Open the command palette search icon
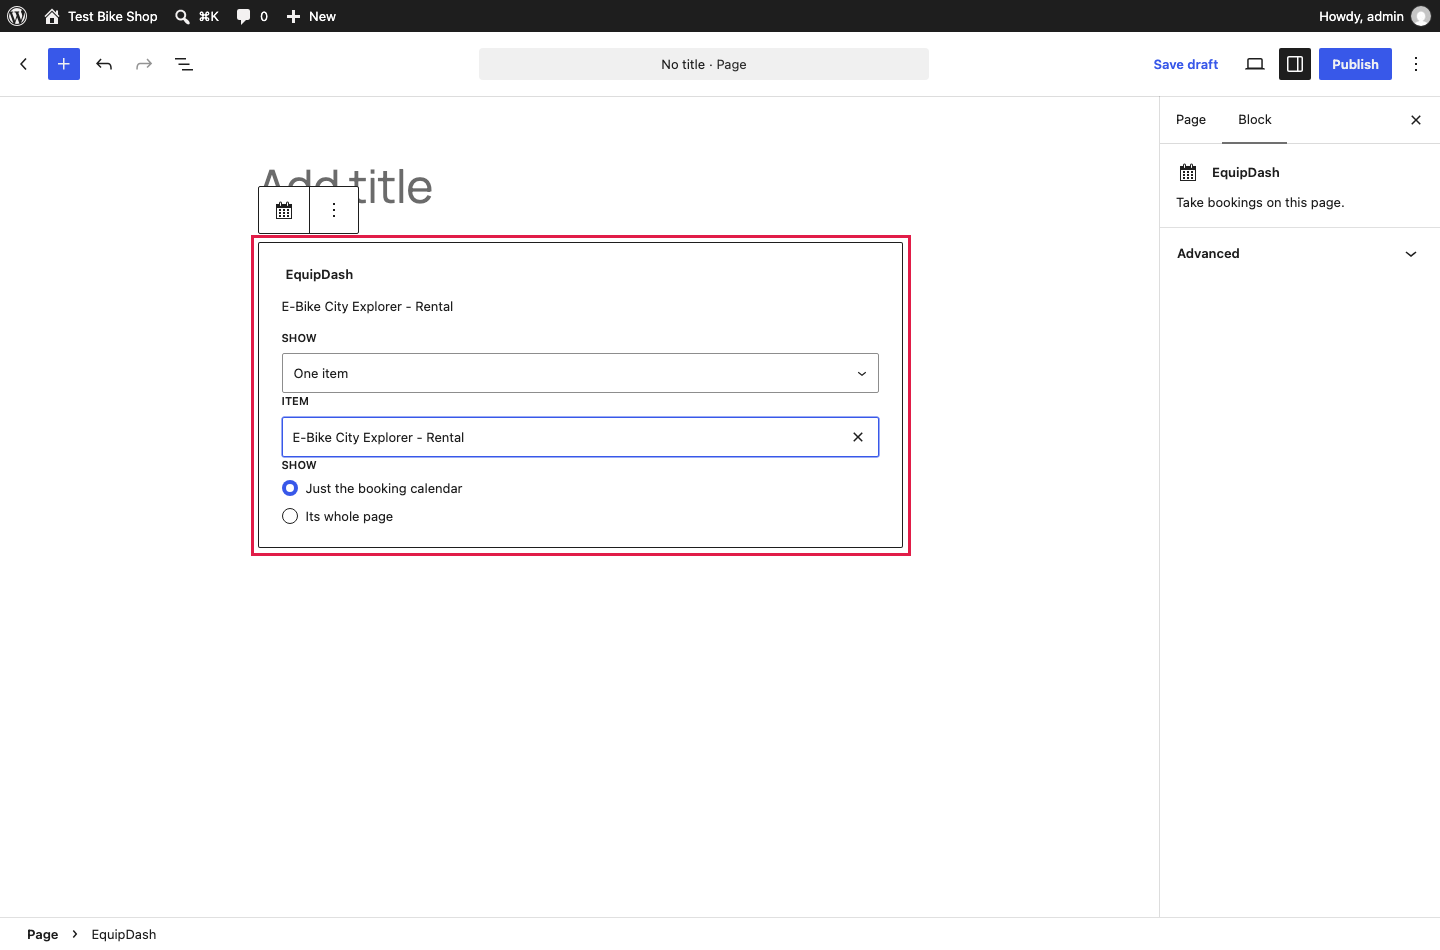1440x950 pixels. click(x=197, y=16)
